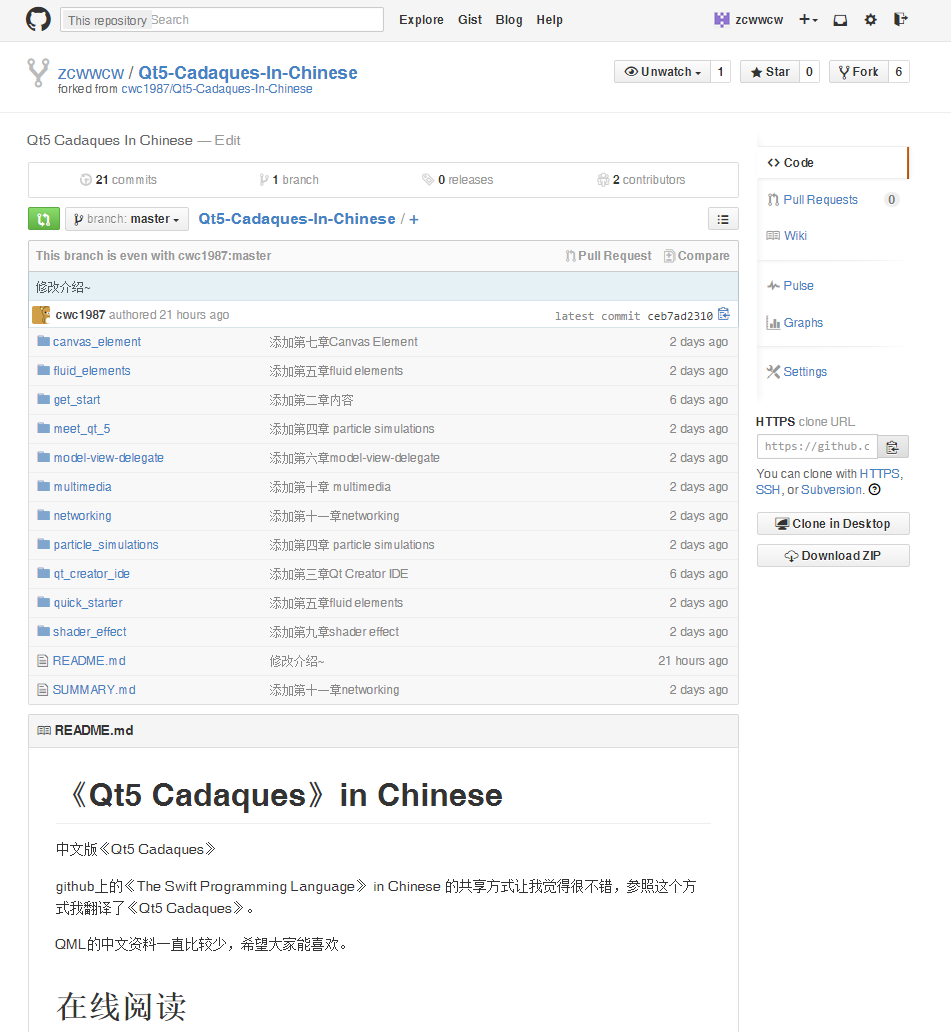The width and height of the screenshot is (951, 1032).
Task: Open commit message 添加第三章Qt Creator IDE
Action: [x=339, y=573]
